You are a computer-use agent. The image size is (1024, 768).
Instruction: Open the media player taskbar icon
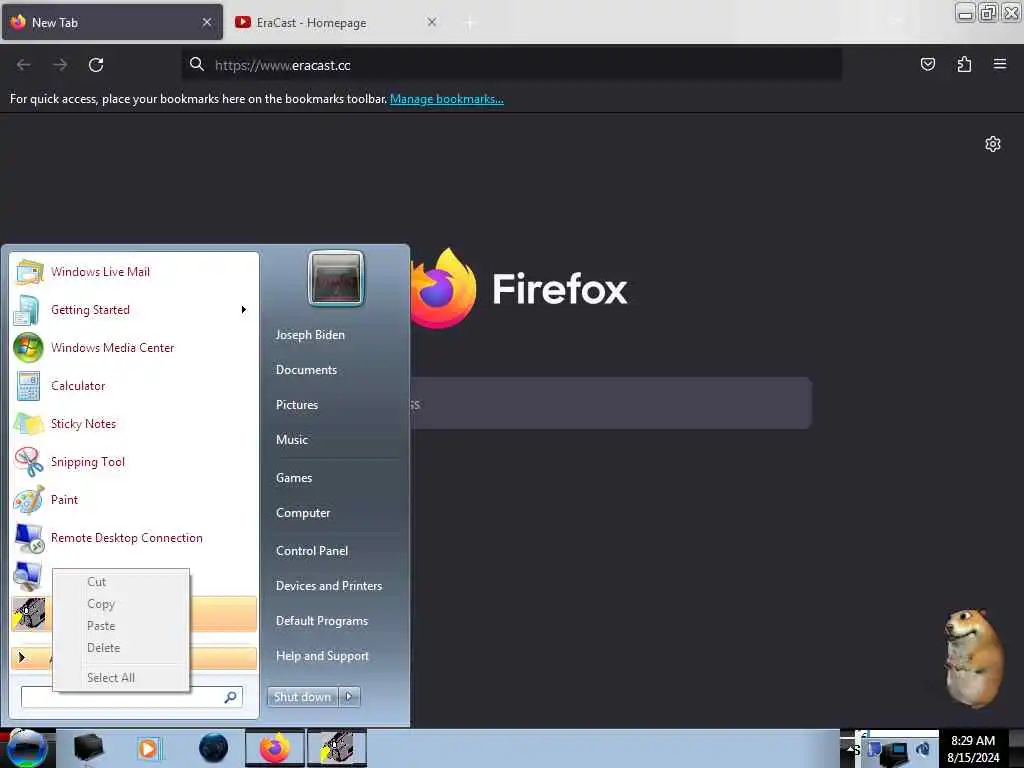tap(148, 748)
